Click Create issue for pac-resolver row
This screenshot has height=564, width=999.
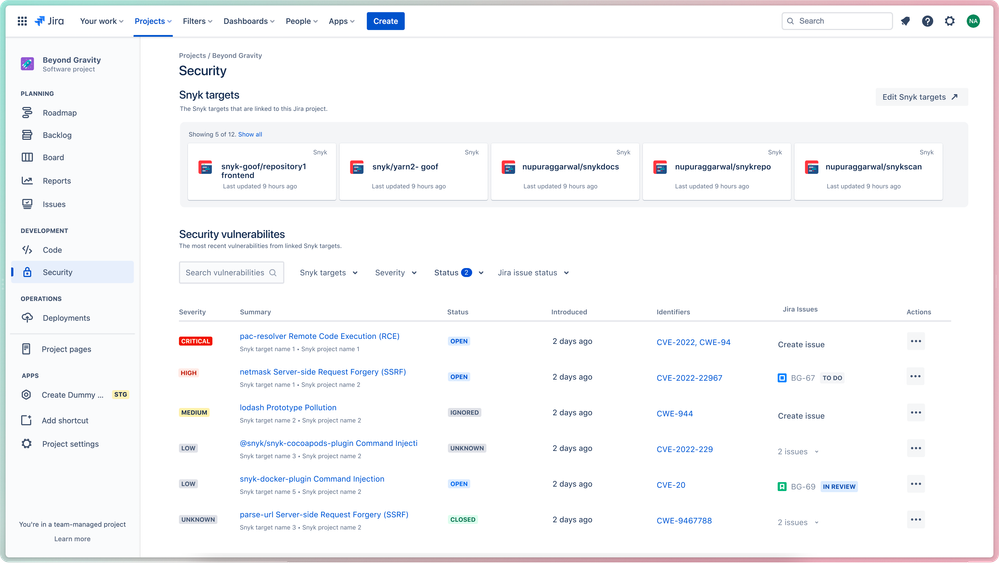pyautogui.click(x=801, y=345)
